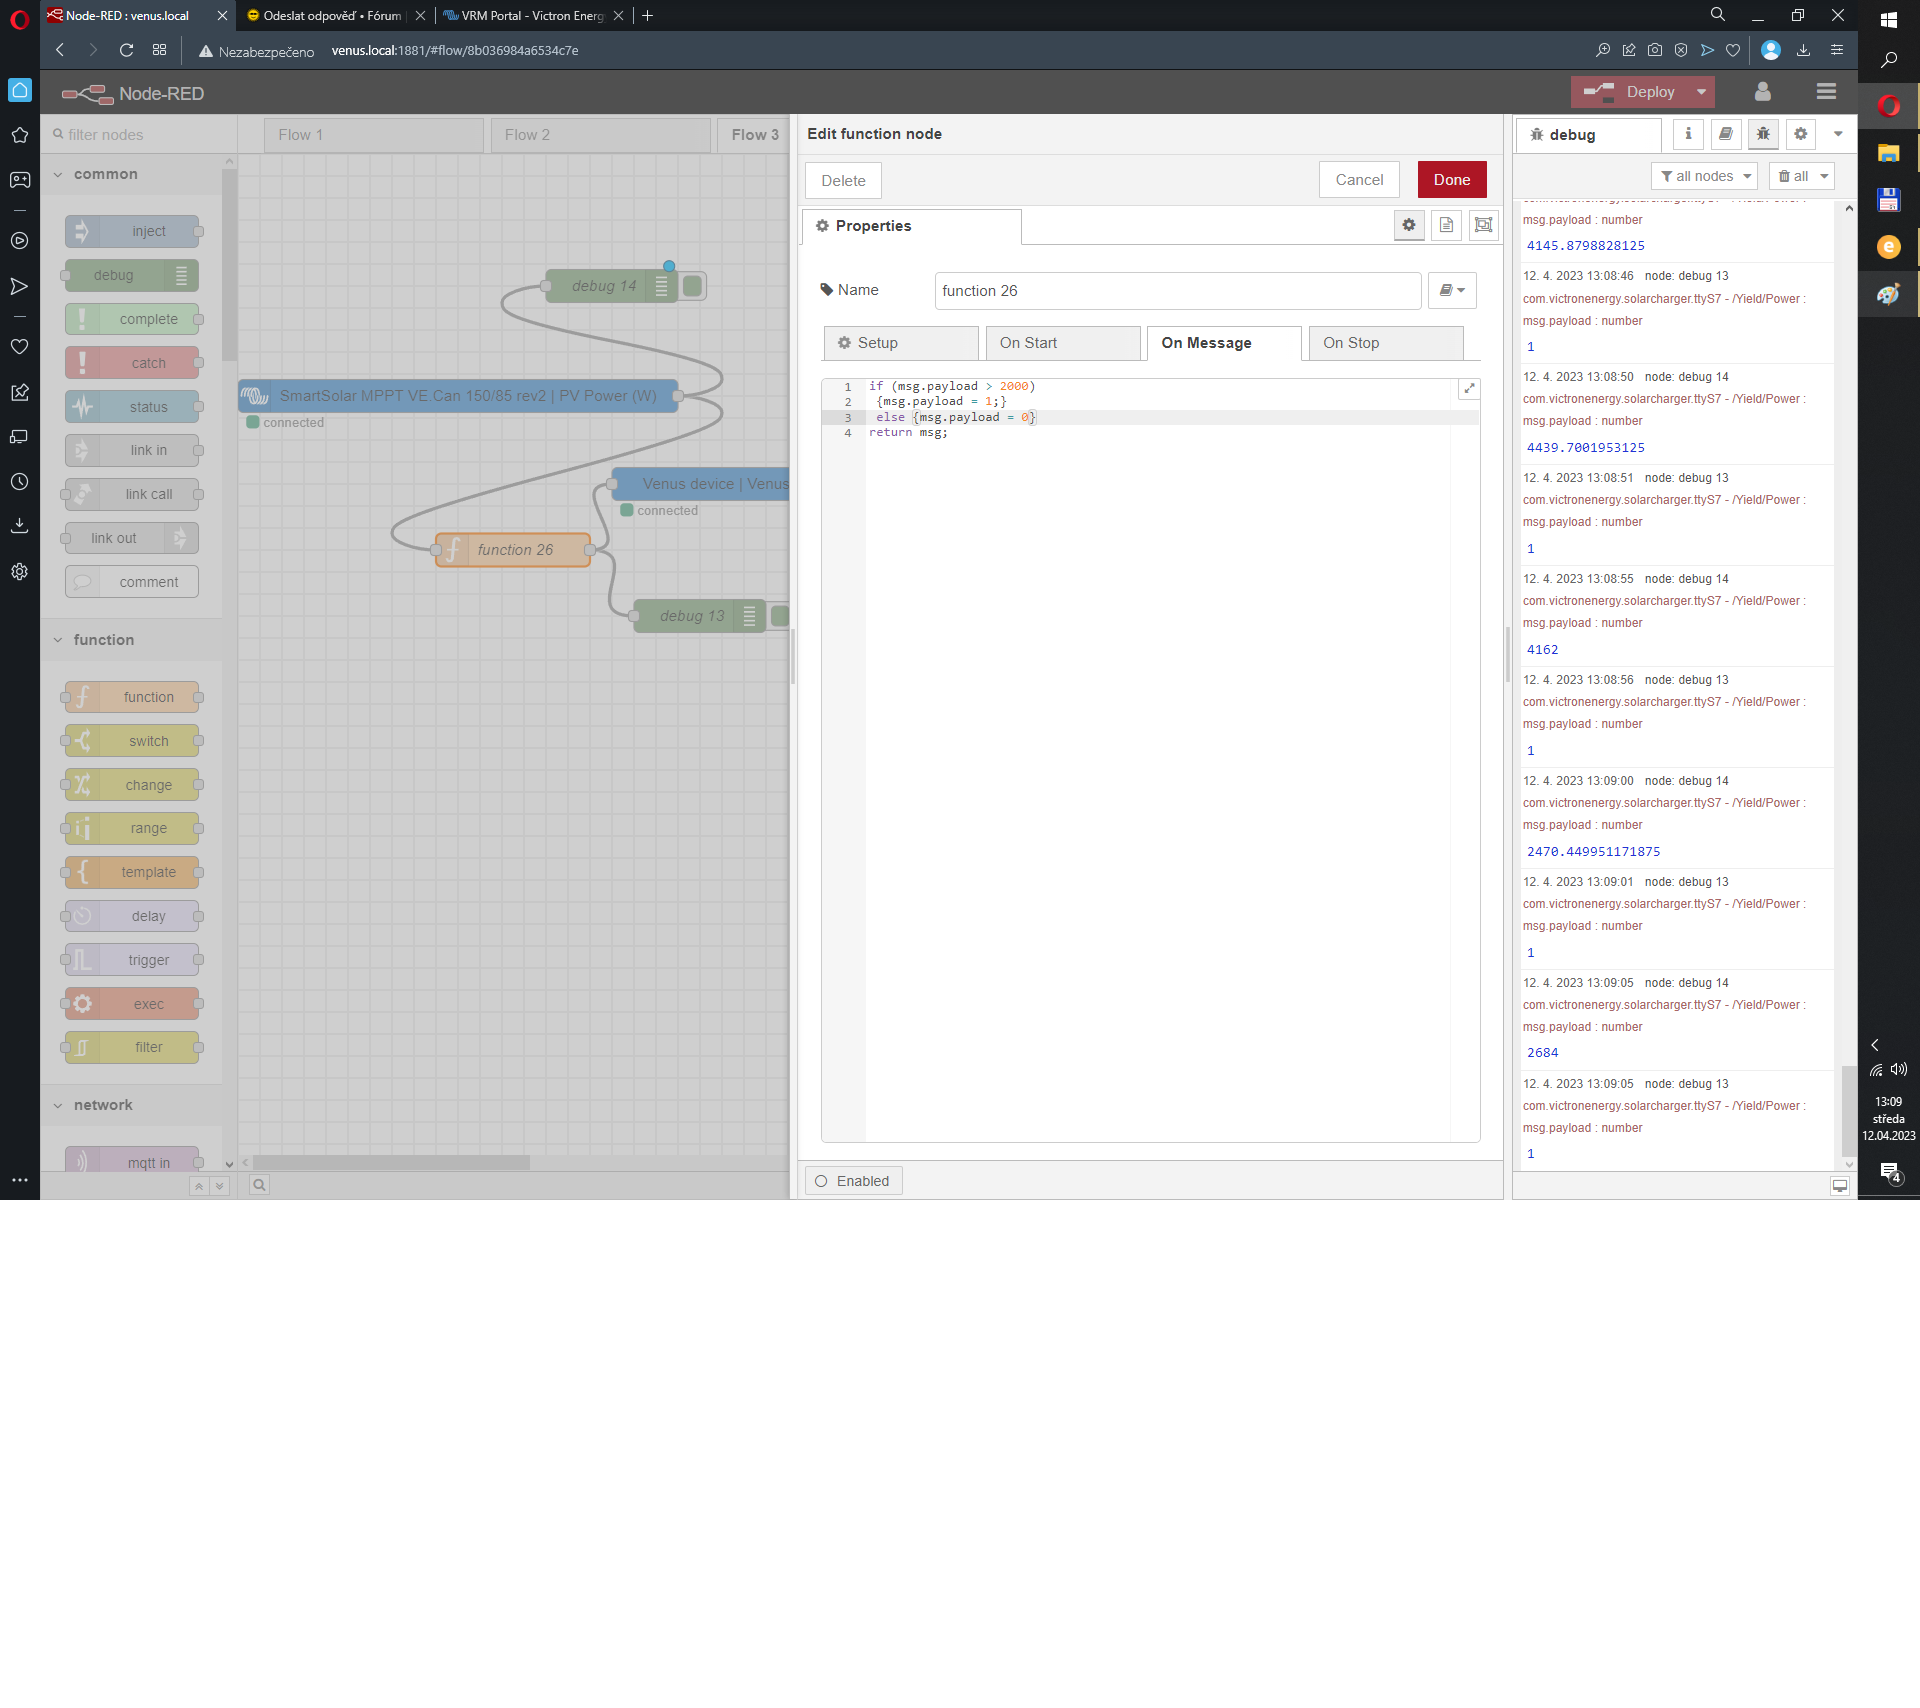Image resolution: width=1920 pixels, height=1708 pixels.
Task: Click the Done button
Action: coord(1451,180)
